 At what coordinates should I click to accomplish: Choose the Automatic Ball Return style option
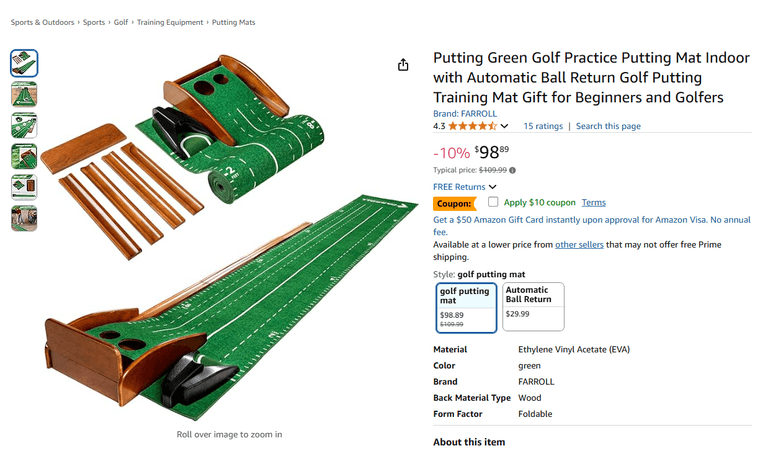(x=533, y=307)
